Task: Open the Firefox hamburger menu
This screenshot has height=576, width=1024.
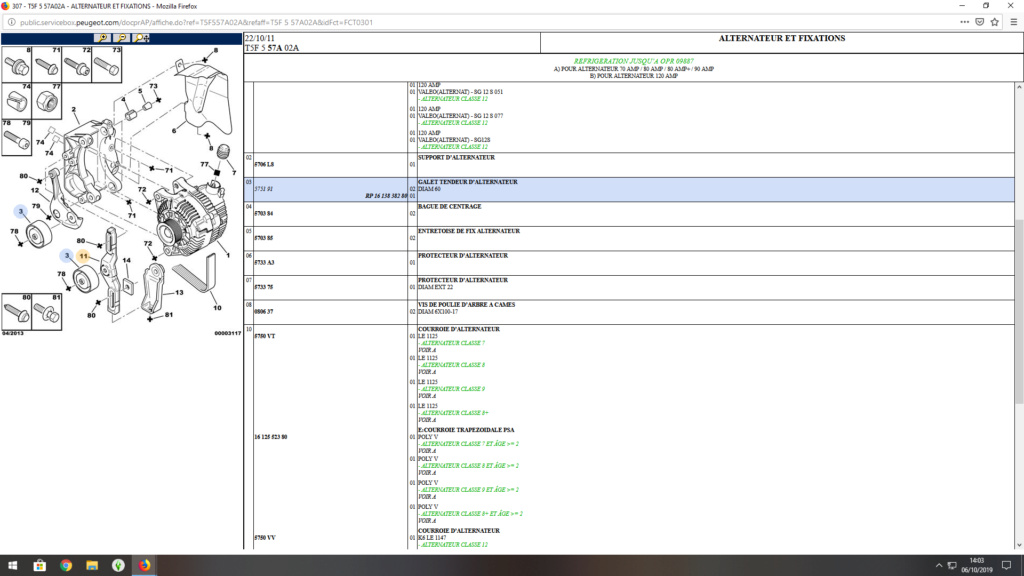Action: [1014, 22]
